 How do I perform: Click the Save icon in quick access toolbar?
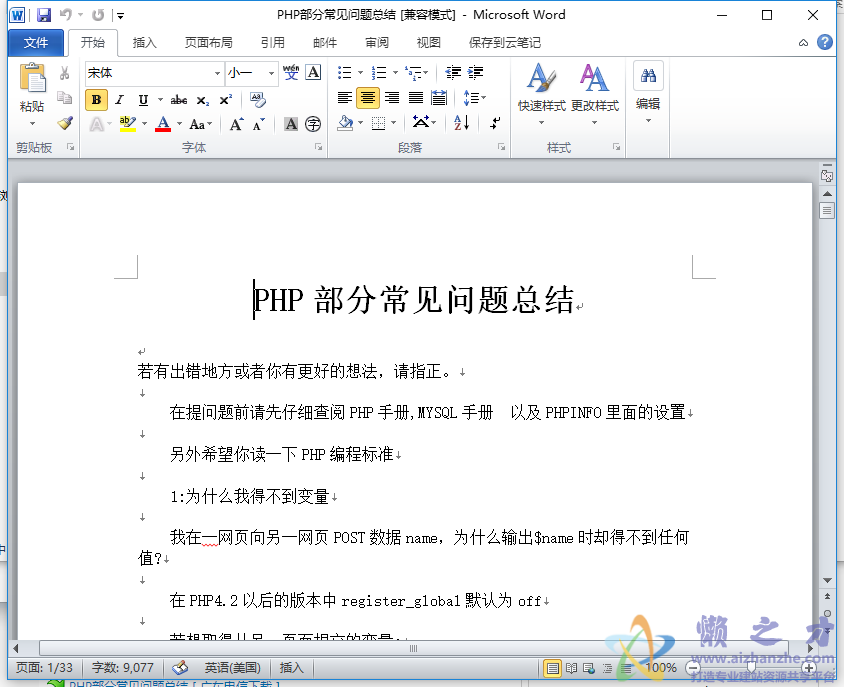point(44,15)
